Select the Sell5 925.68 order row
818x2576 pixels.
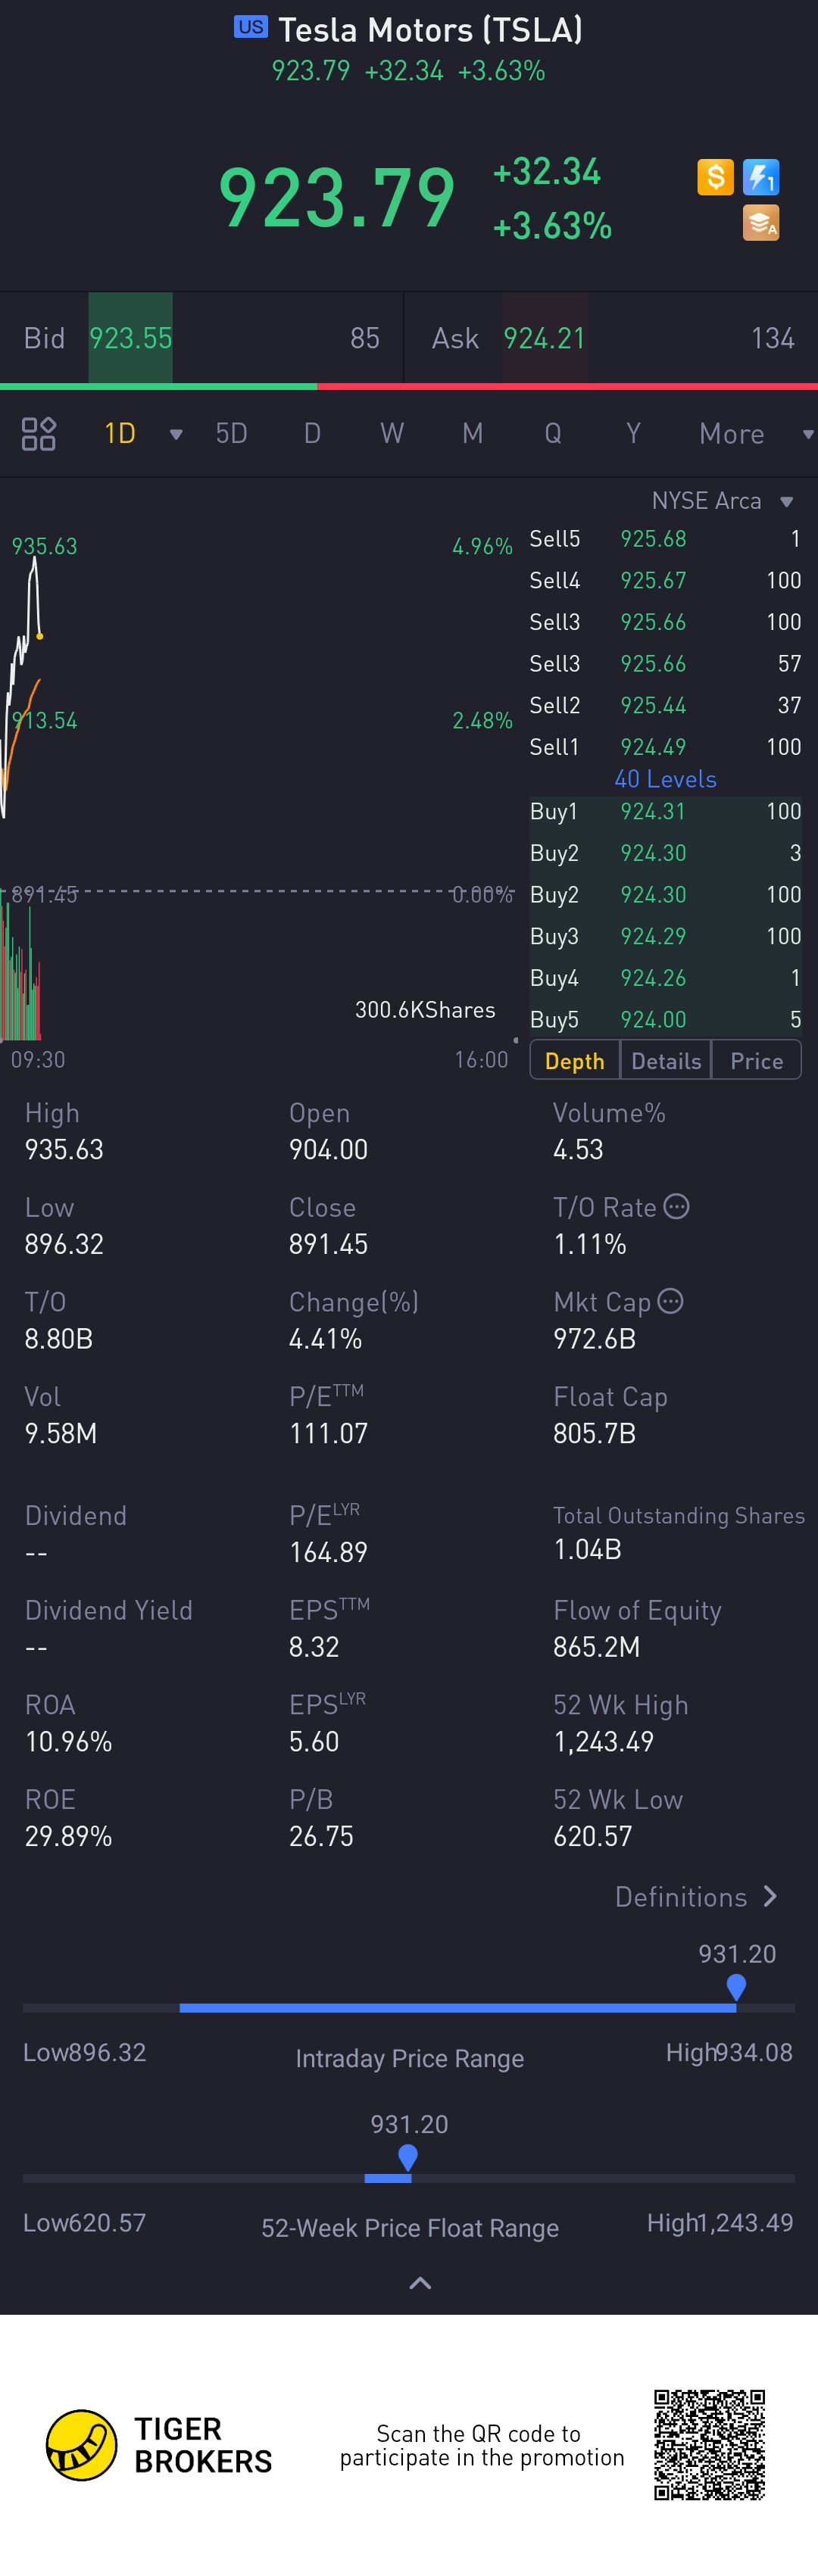(665, 539)
